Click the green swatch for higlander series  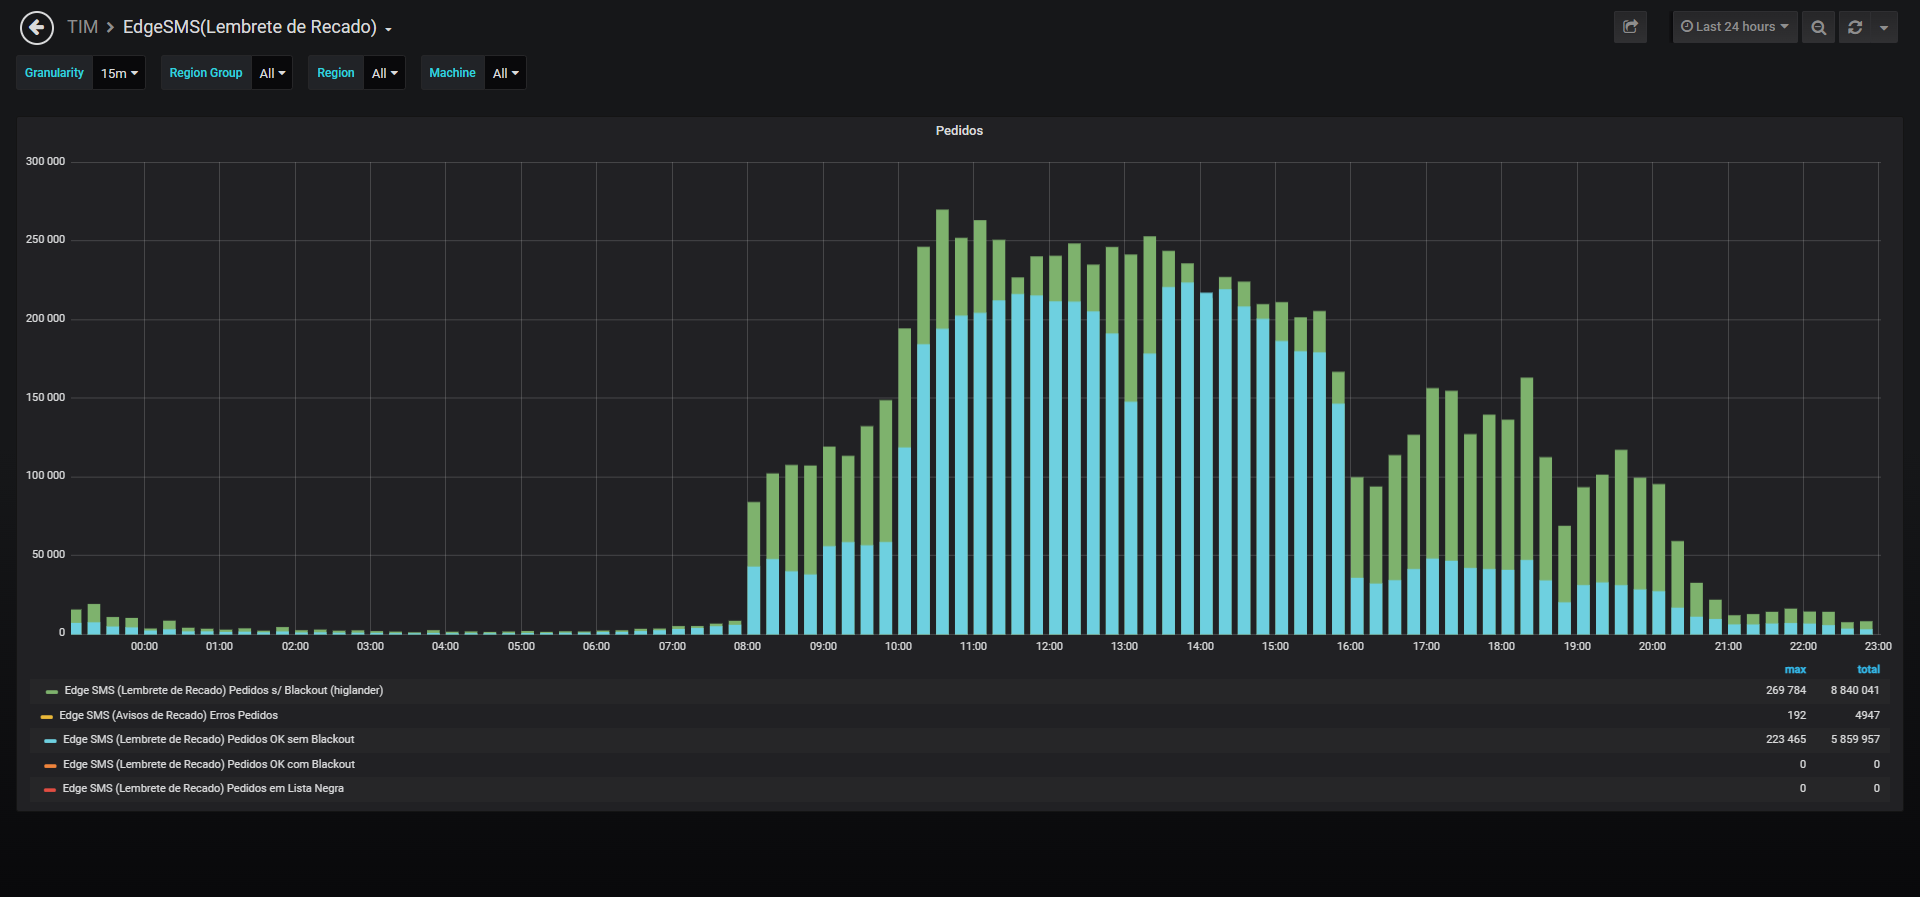pyautogui.click(x=51, y=691)
